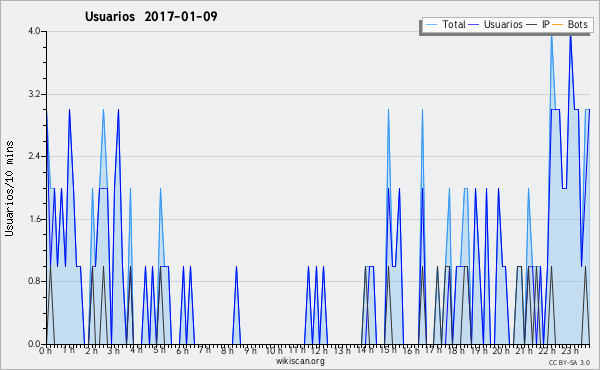Click the 0 h x-axis label
The image size is (600, 370).
tap(45, 351)
